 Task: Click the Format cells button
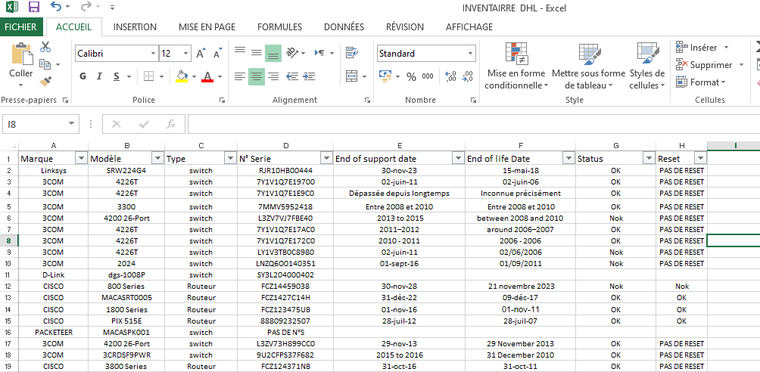[x=700, y=82]
